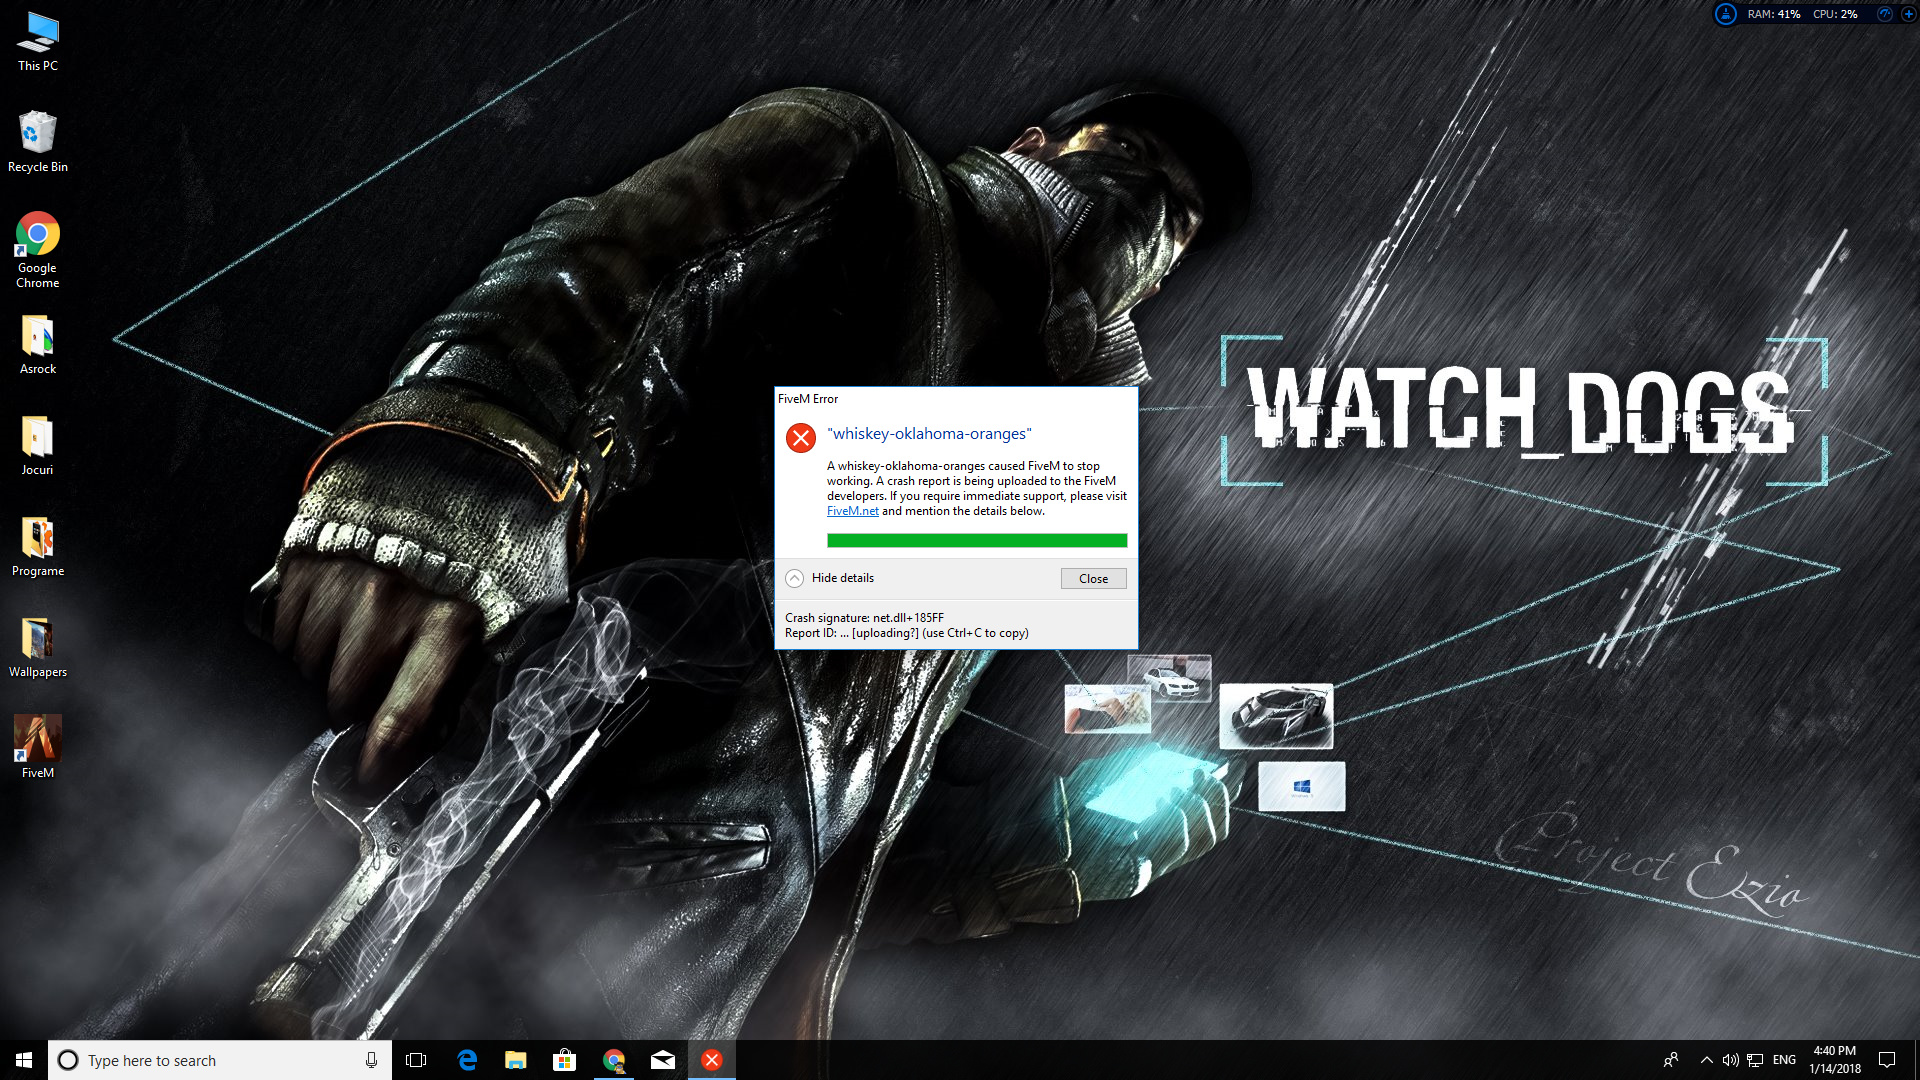Click the CPU 2% widget readout
Viewport: 1920px width, 1080px height.
(x=1835, y=14)
